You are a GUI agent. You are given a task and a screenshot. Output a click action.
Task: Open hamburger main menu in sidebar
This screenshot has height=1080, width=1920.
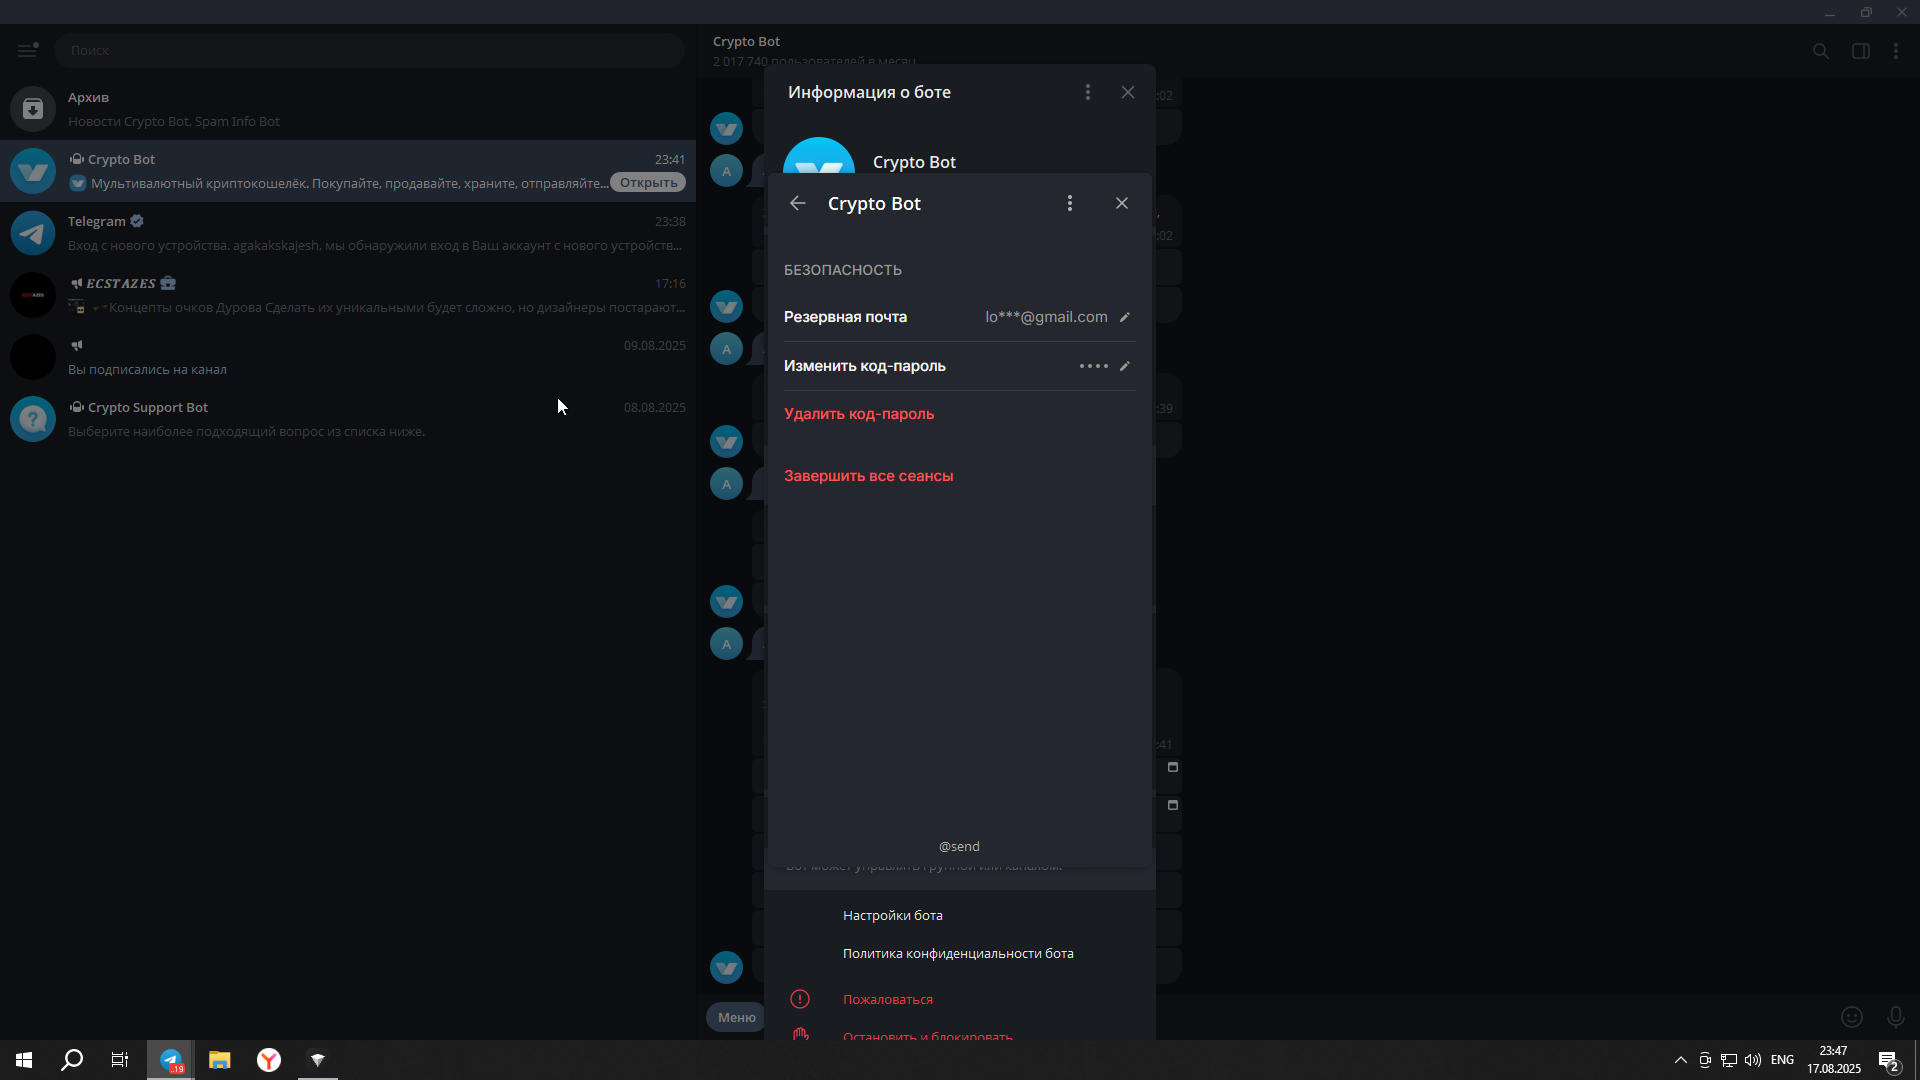(27, 50)
